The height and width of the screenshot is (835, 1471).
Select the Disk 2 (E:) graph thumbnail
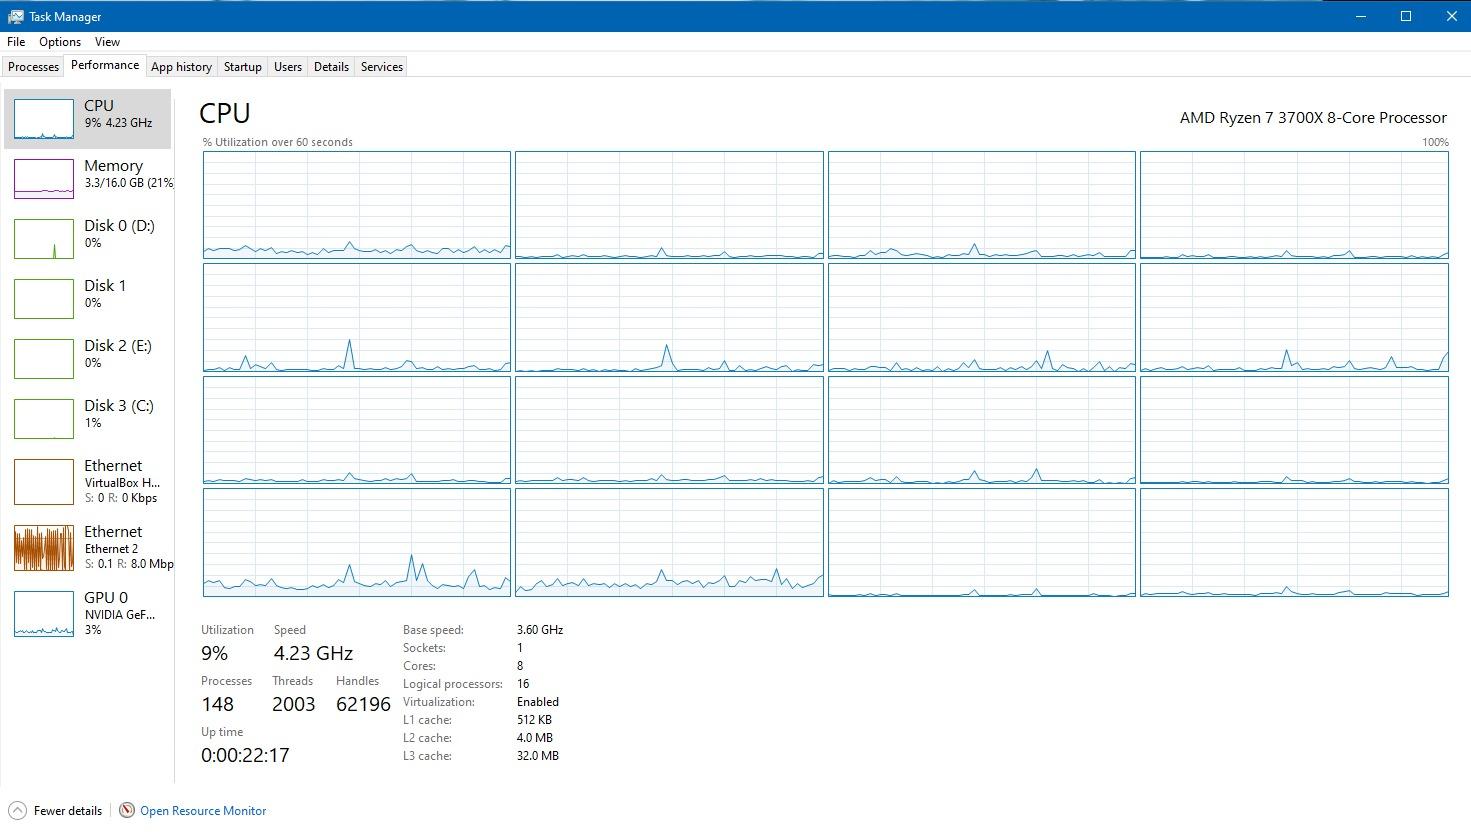coord(44,359)
